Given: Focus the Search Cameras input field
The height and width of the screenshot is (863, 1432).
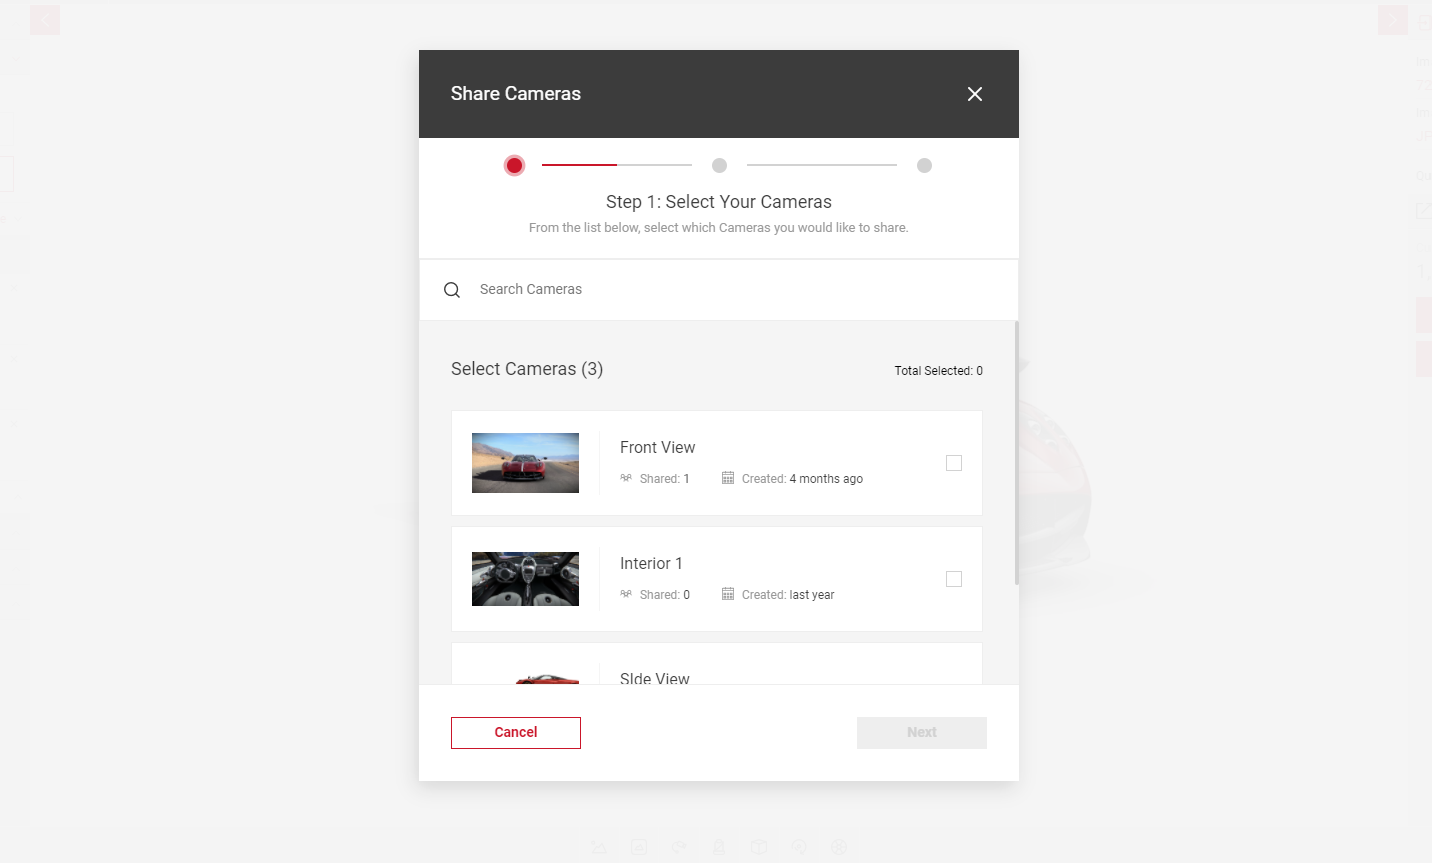Looking at the screenshot, I should pyautogui.click(x=718, y=289).
